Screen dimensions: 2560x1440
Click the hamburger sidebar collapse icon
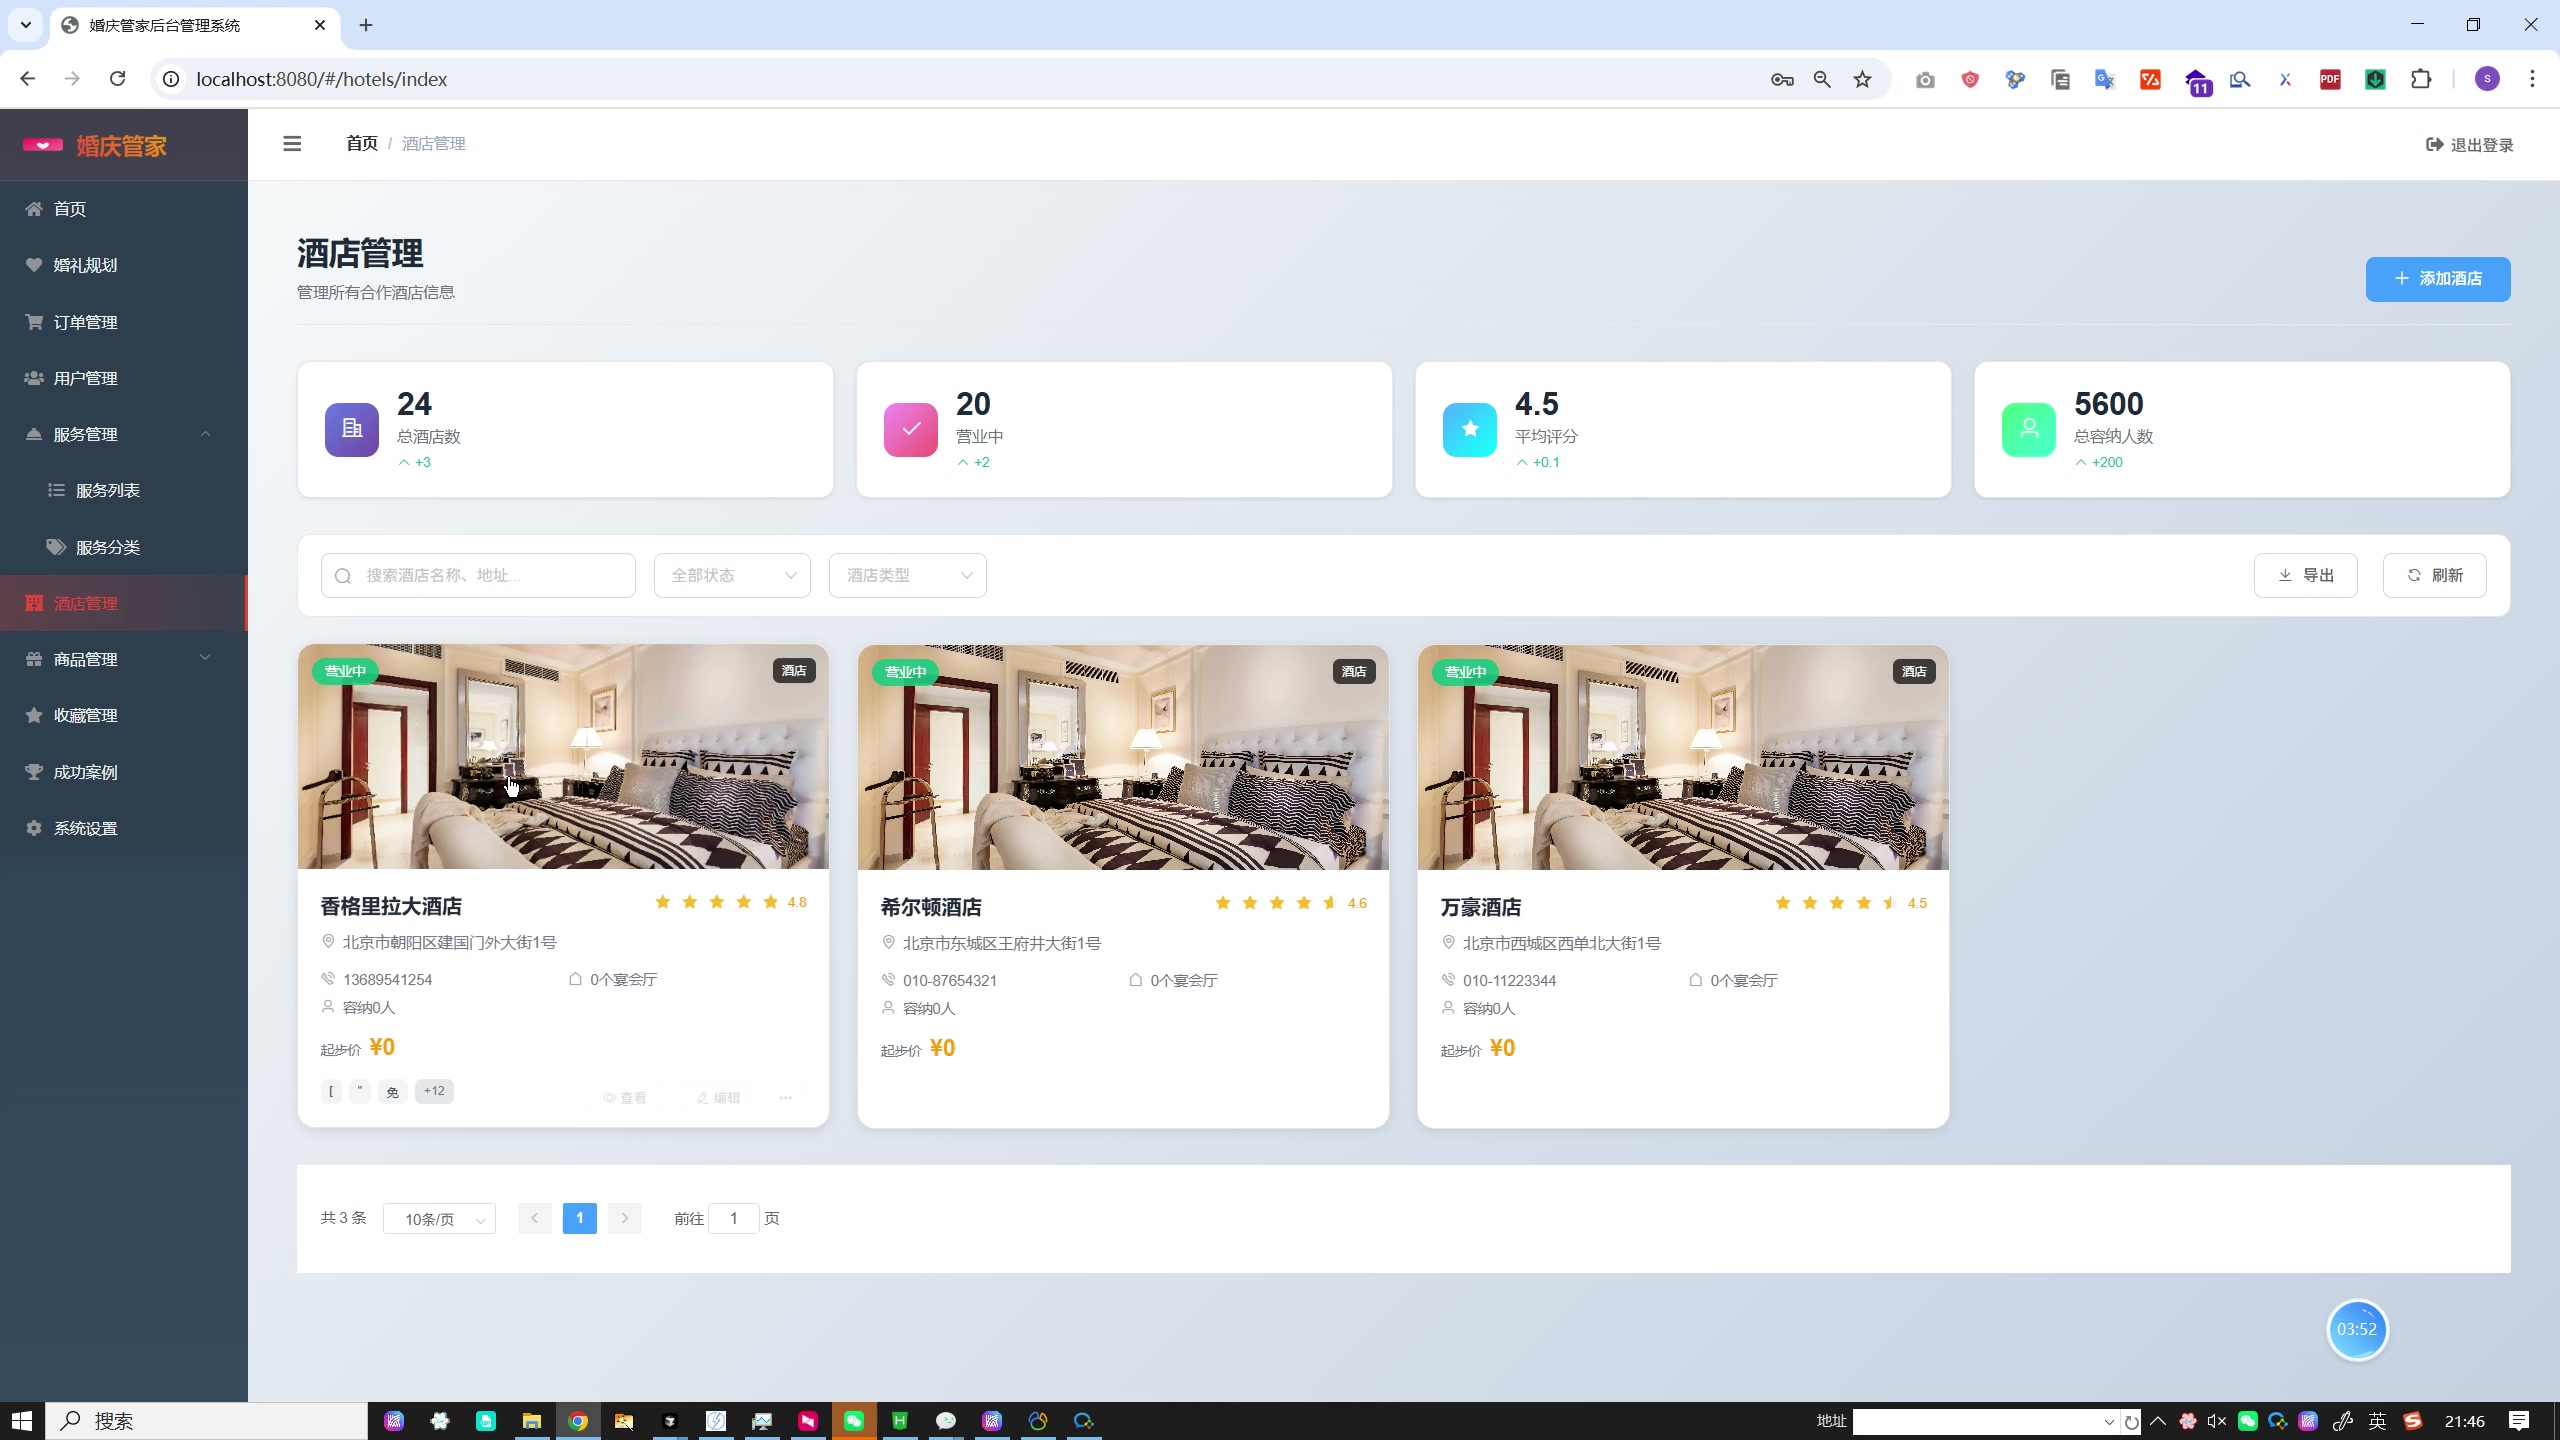click(292, 144)
